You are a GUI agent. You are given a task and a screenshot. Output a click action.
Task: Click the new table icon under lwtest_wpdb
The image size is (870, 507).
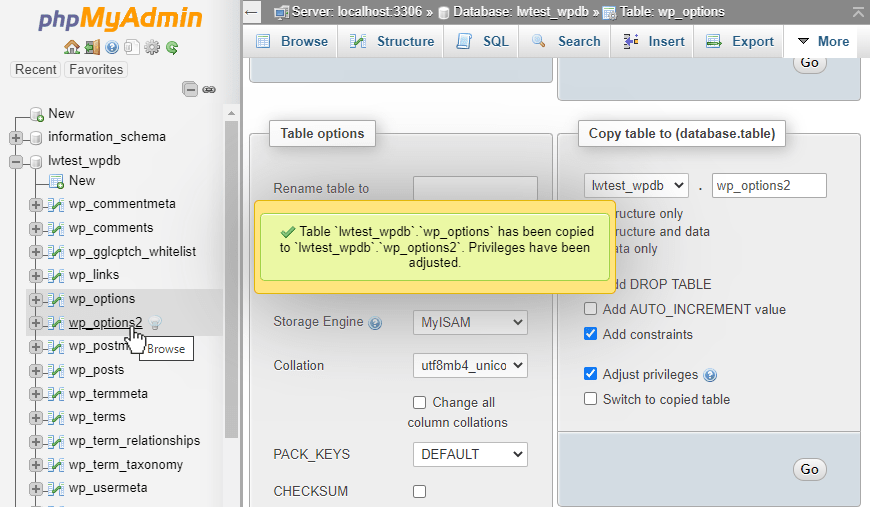[x=56, y=181]
